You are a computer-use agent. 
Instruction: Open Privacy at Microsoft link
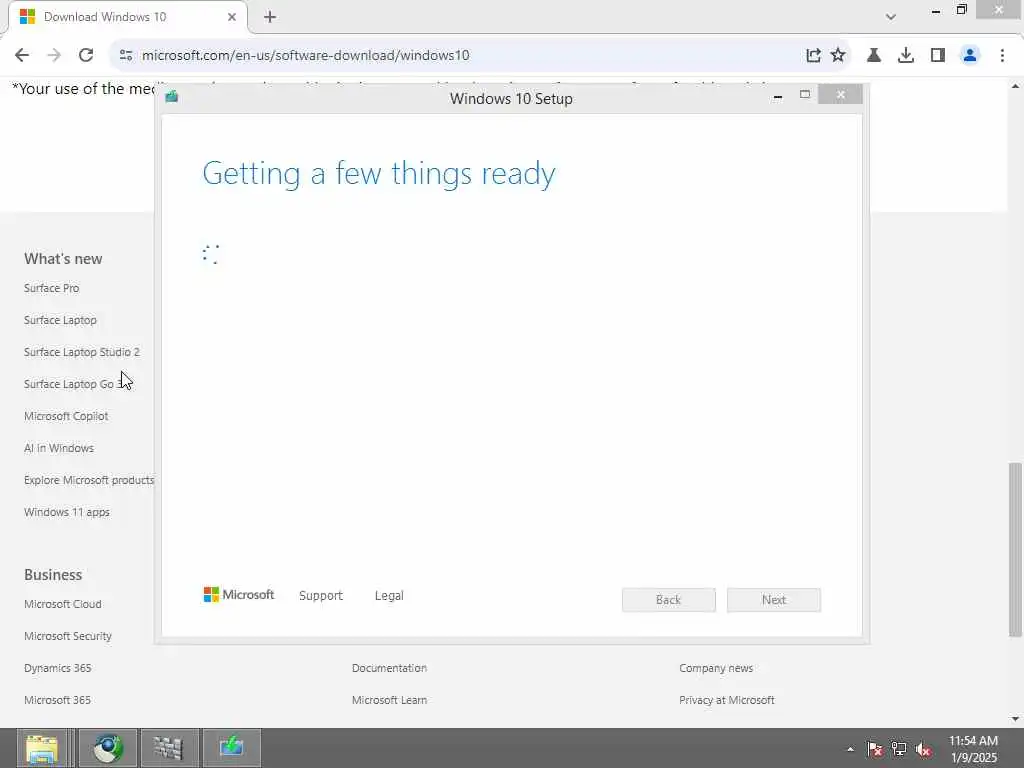[x=727, y=700]
